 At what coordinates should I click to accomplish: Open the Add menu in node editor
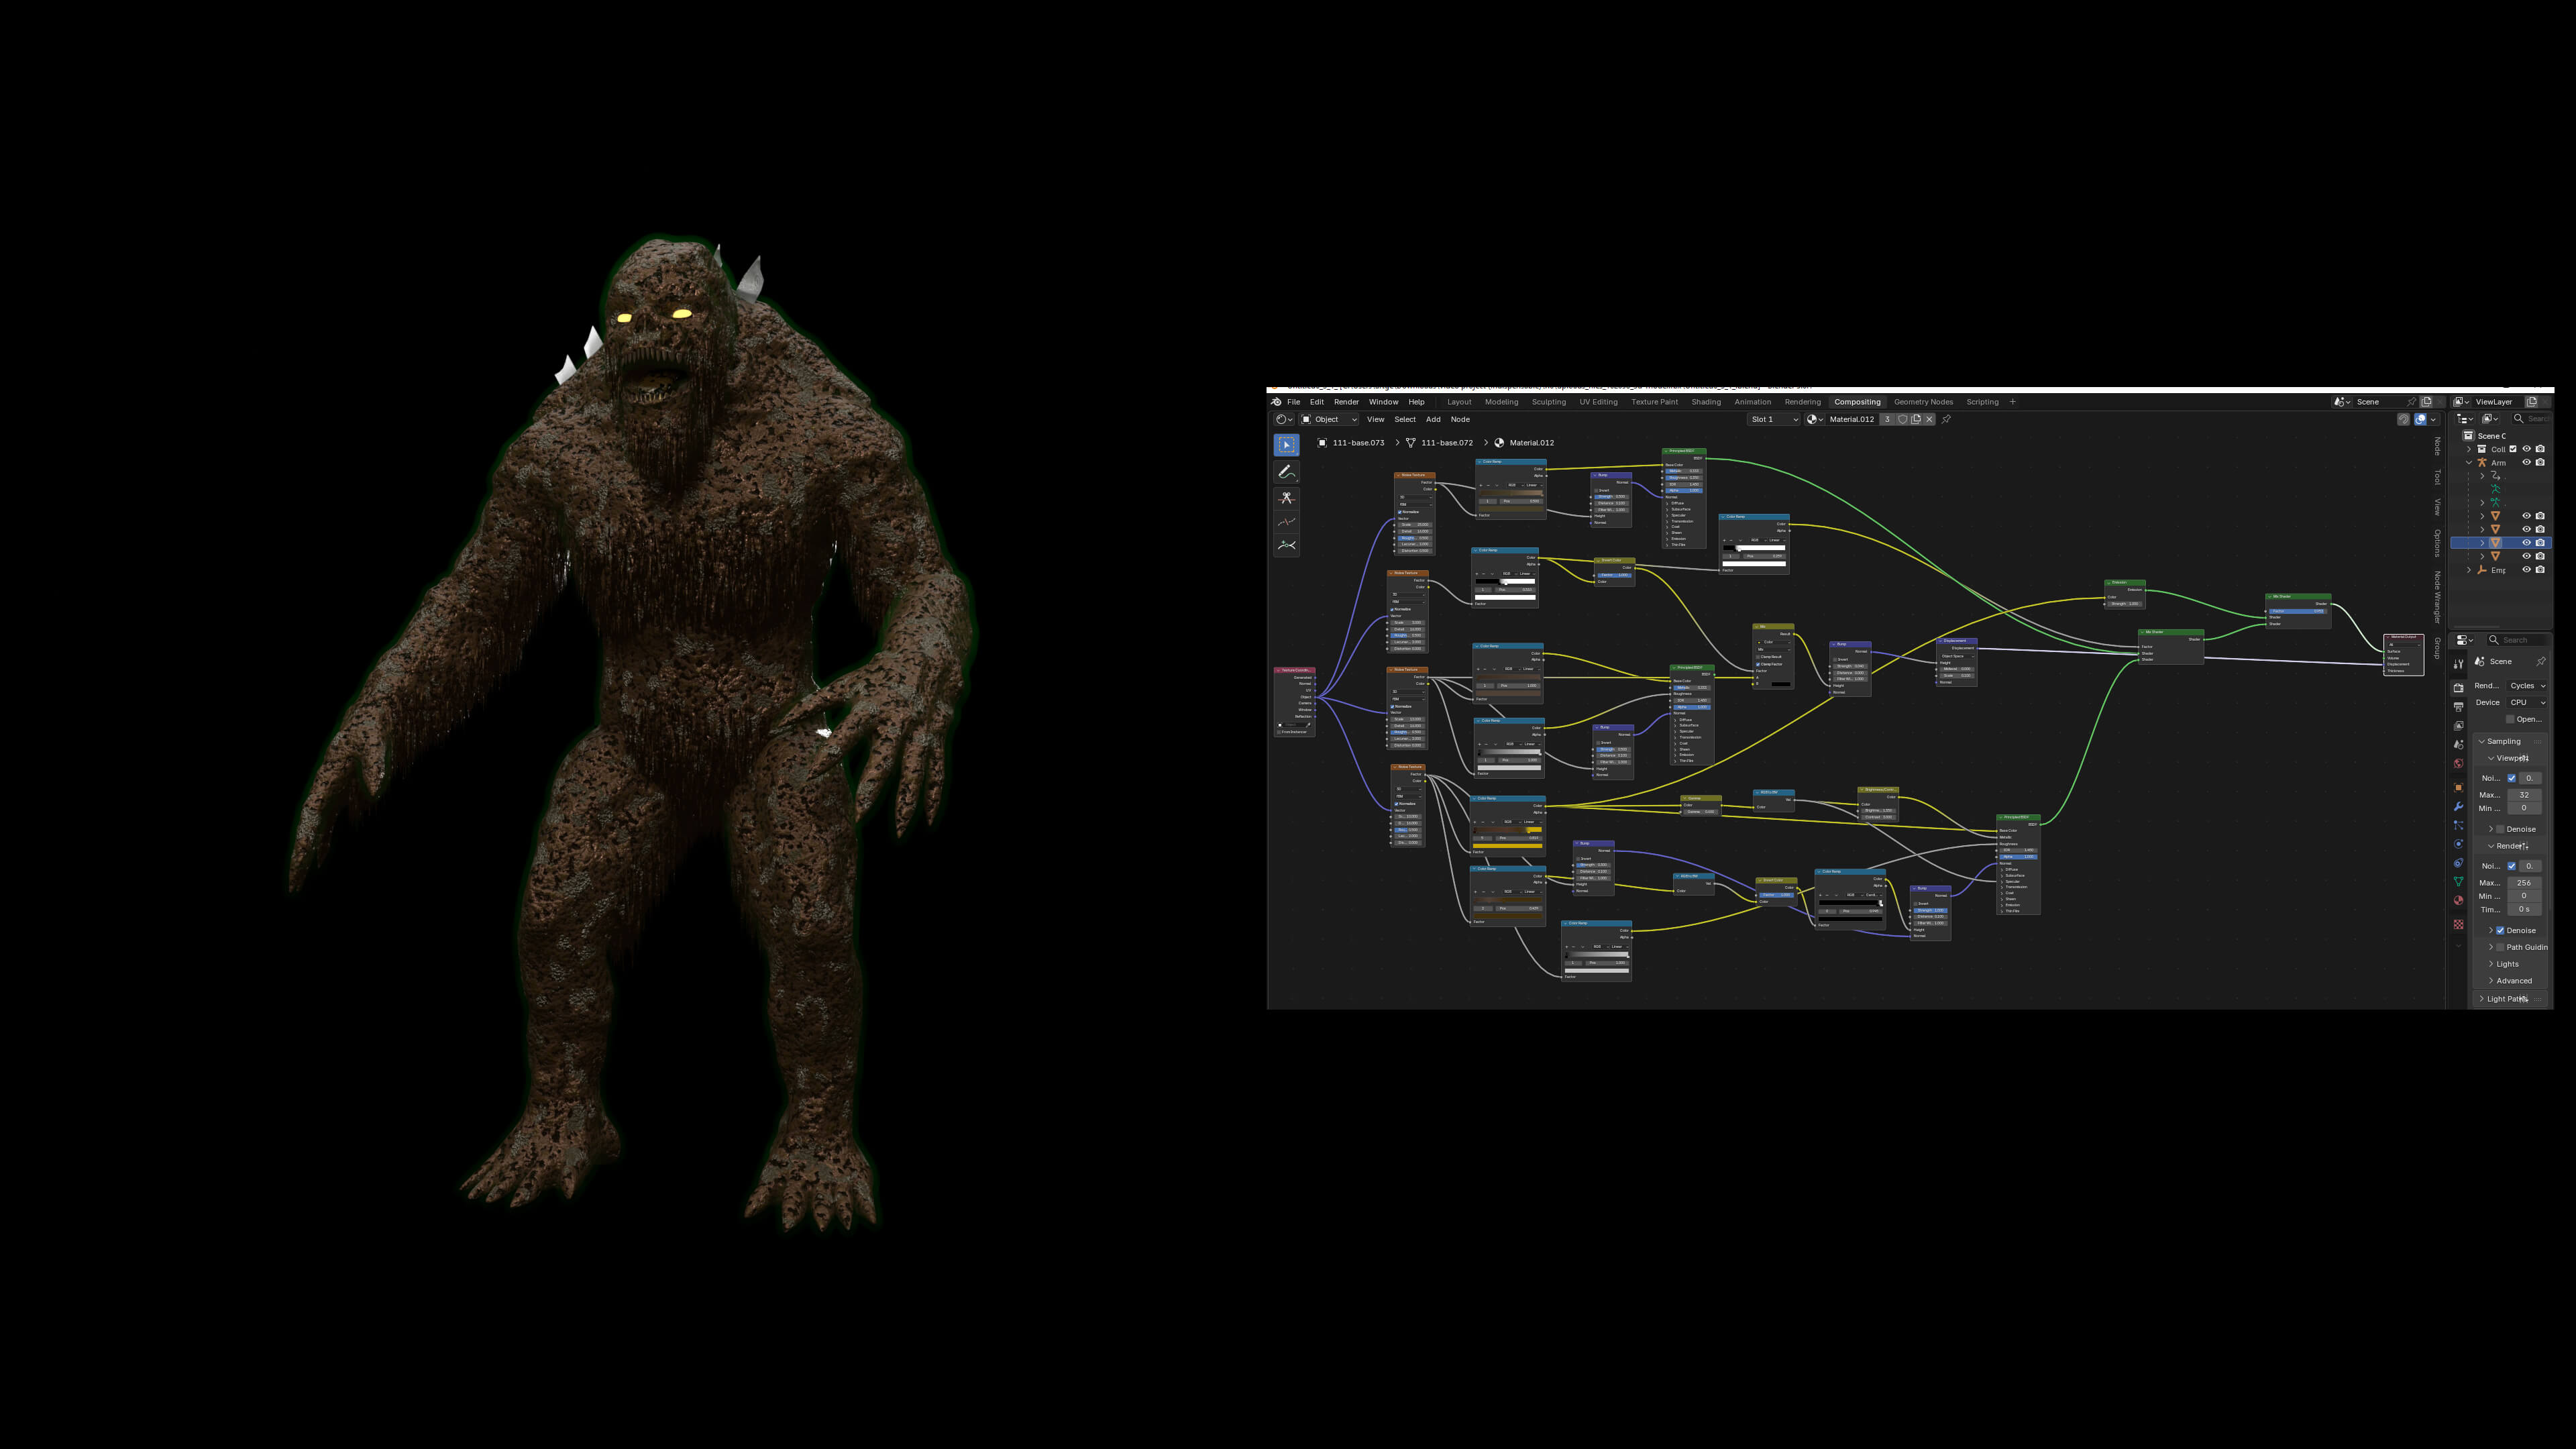click(1433, 419)
